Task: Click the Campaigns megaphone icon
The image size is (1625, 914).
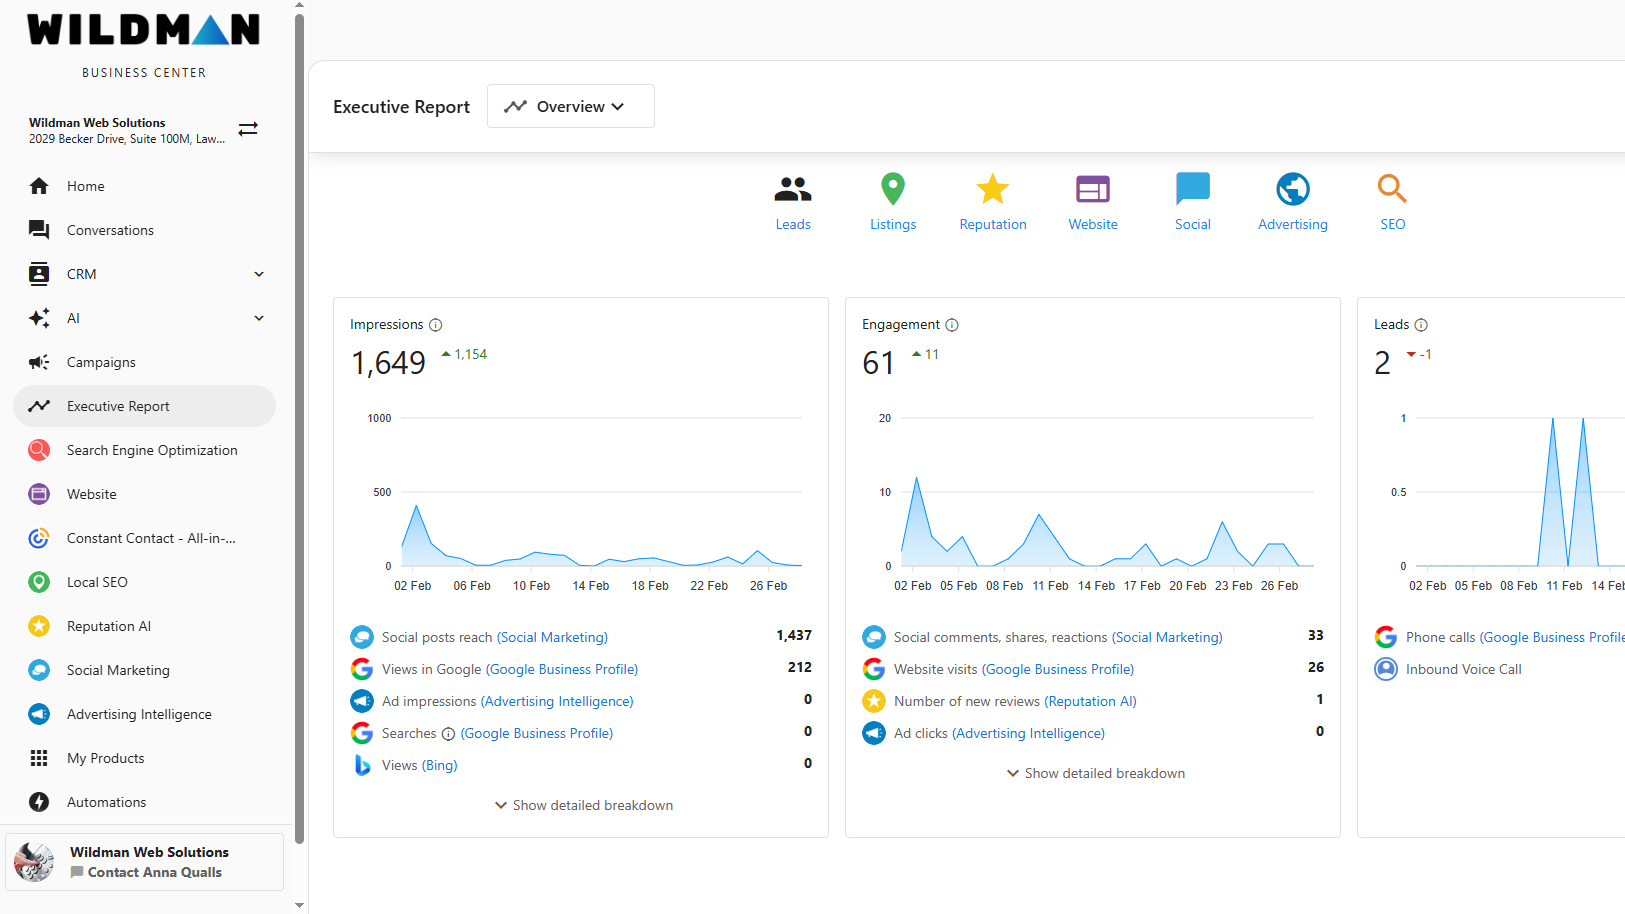Action: 39,362
